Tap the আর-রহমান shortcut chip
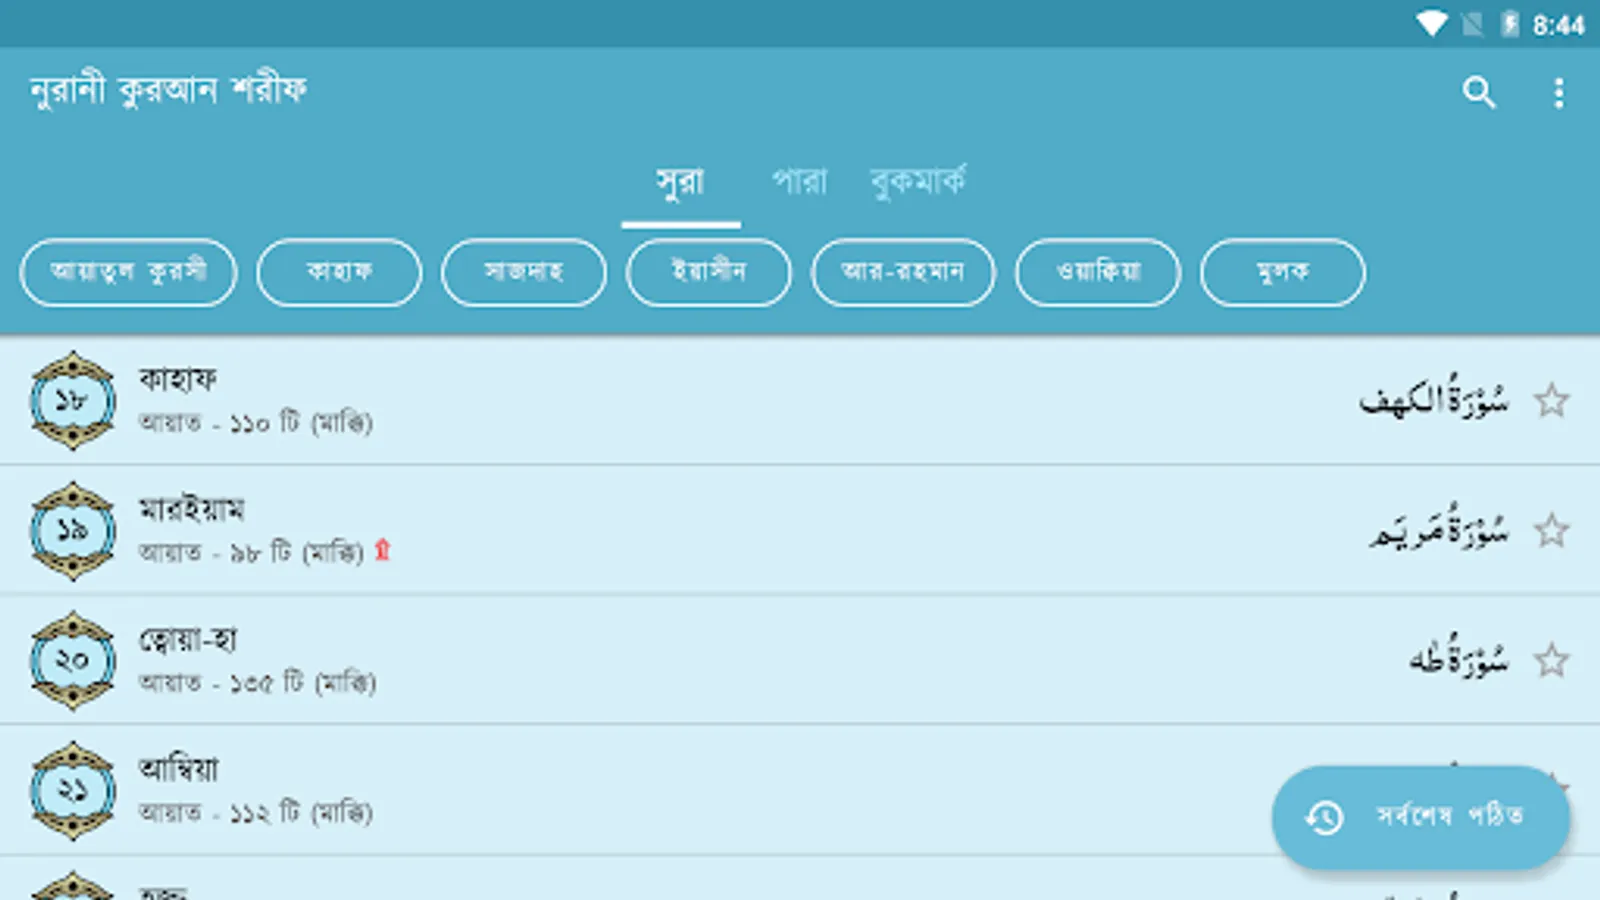Image resolution: width=1600 pixels, height=900 pixels. (903, 272)
